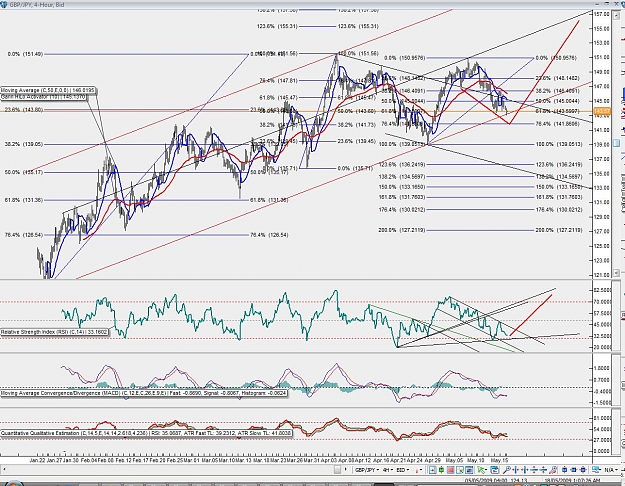This screenshot has width=625, height=486.
Task: Click the 18/05/2009 clock in the status bar
Action: click(572, 480)
